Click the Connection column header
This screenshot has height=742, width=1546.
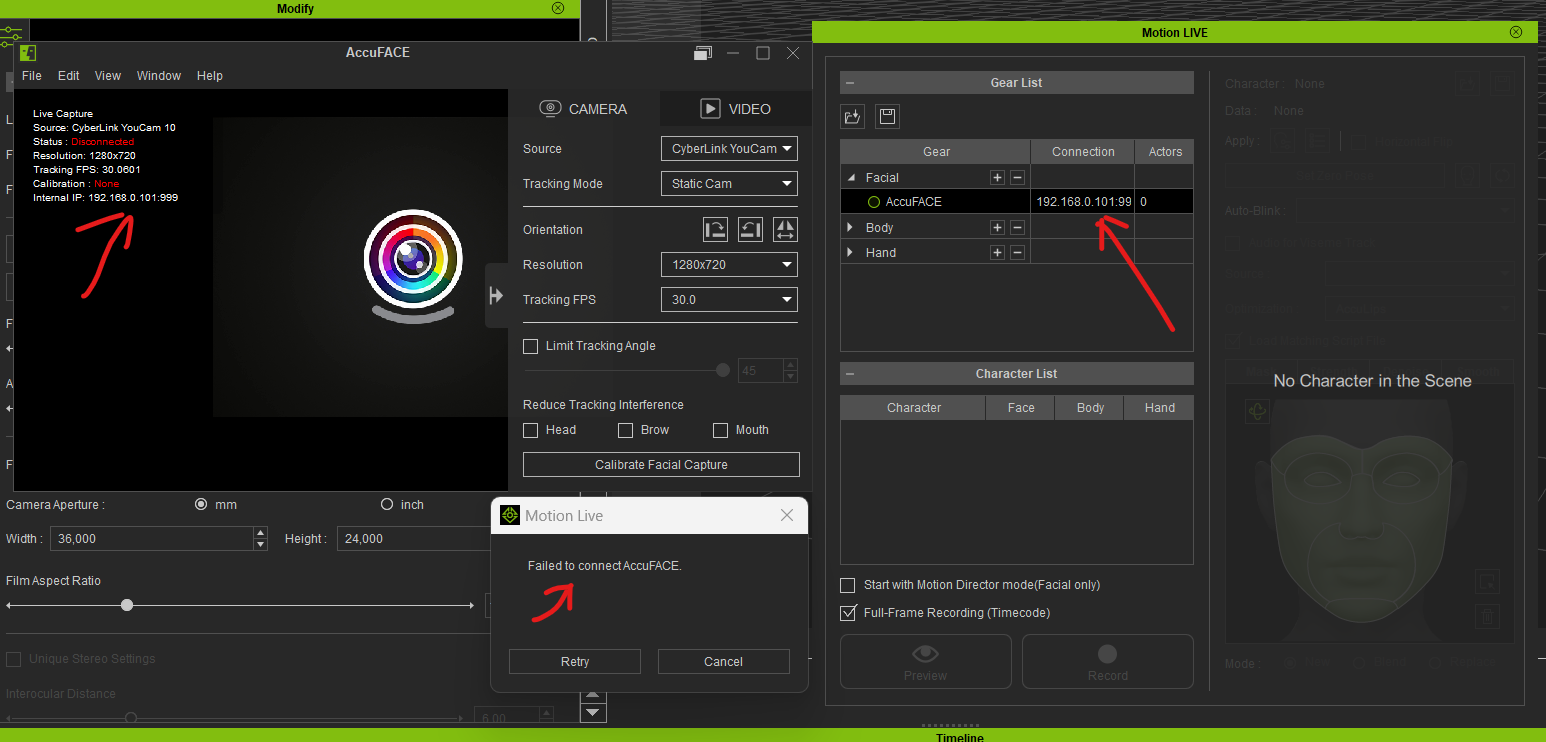pos(1083,152)
